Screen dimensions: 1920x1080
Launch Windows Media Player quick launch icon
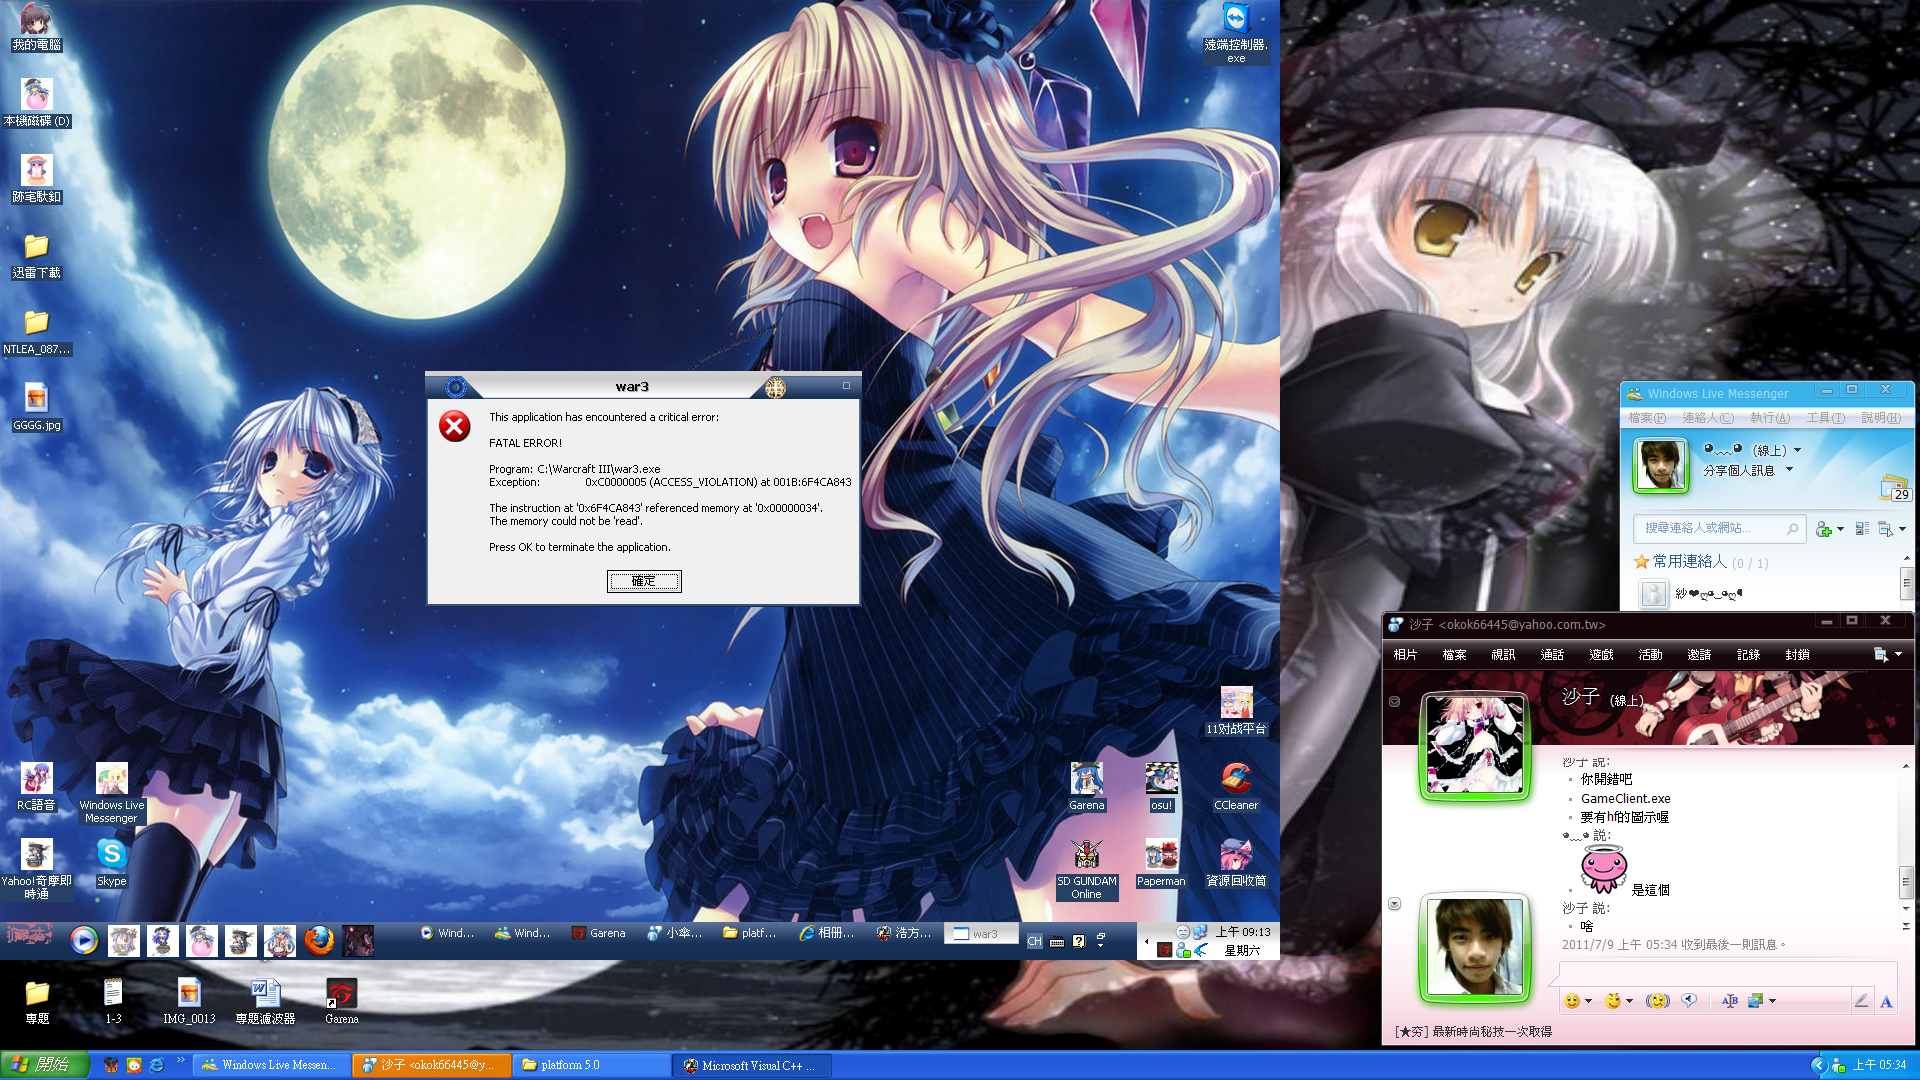tap(84, 940)
